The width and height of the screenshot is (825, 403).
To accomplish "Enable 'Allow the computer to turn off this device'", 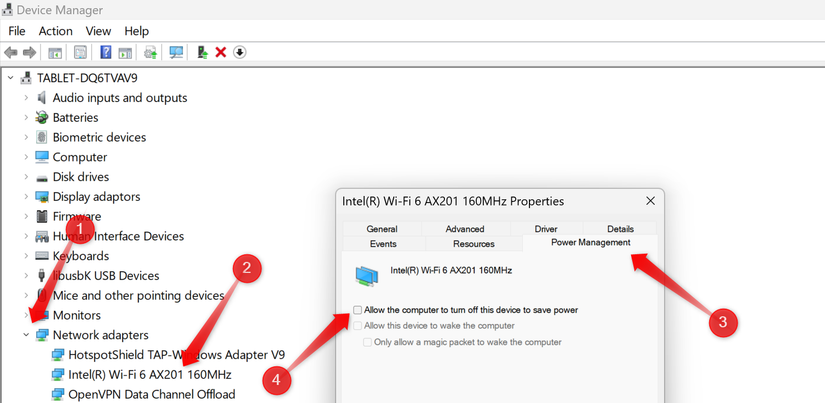I will click(x=358, y=310).
